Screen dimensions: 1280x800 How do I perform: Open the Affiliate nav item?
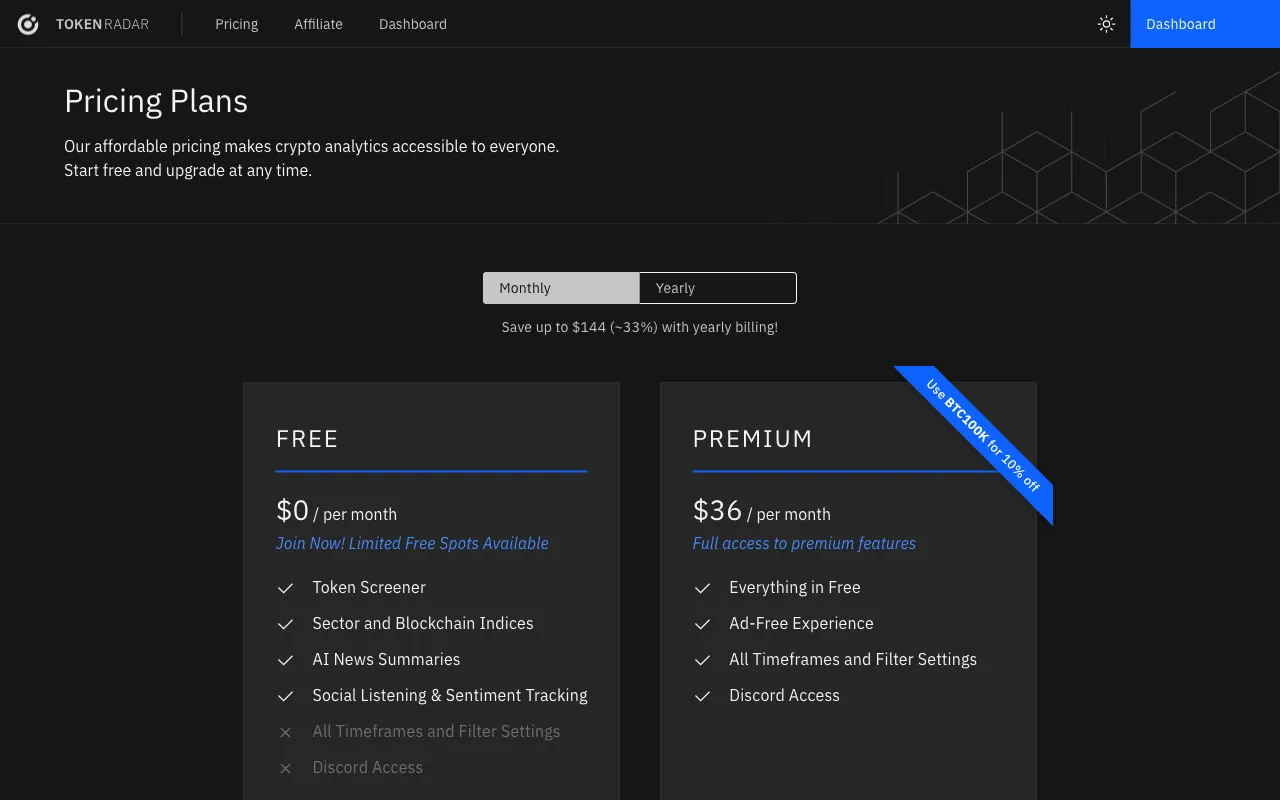pyautogui.click(x=318, y=24)
